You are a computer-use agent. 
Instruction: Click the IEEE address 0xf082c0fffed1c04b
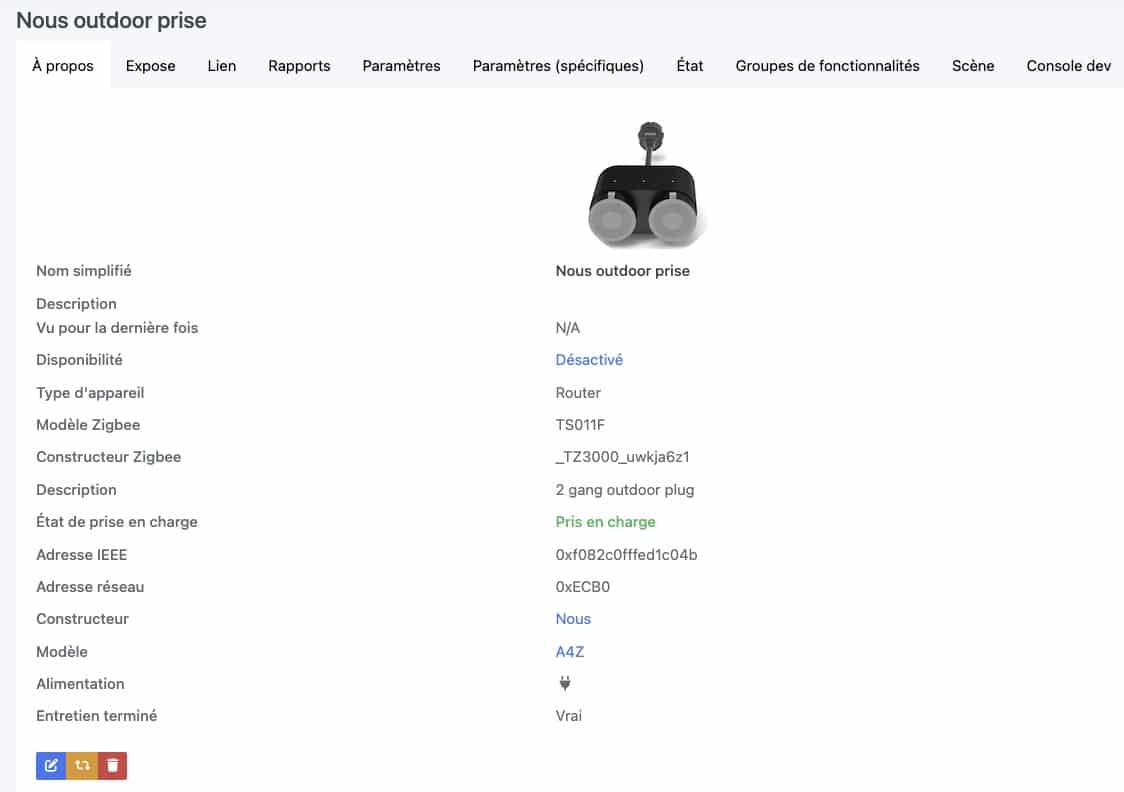point(626,555)
